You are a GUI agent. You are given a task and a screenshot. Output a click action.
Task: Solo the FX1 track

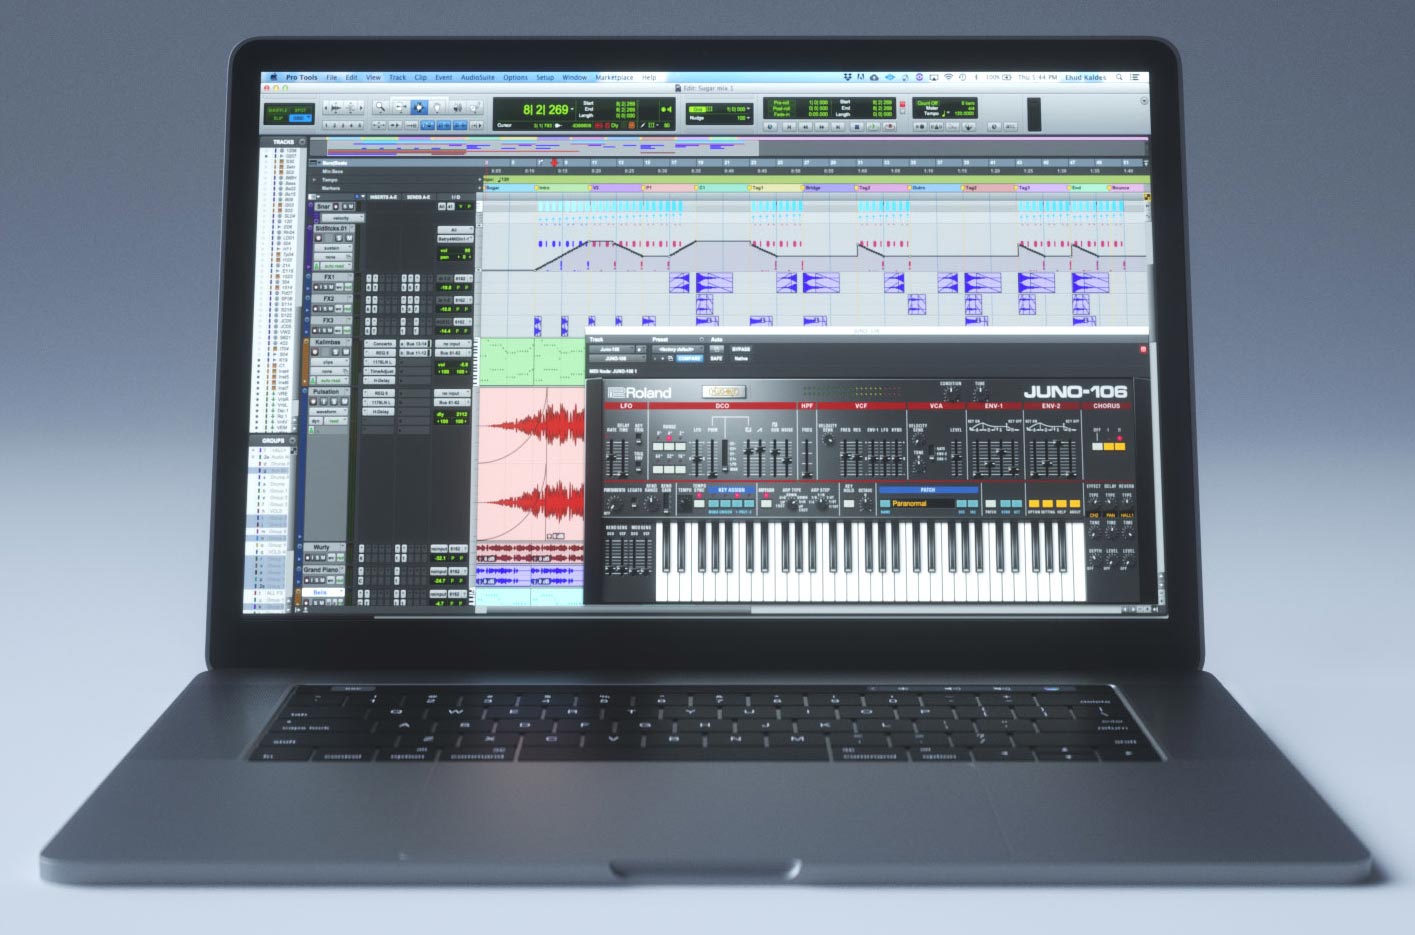(x=327, y=286)
